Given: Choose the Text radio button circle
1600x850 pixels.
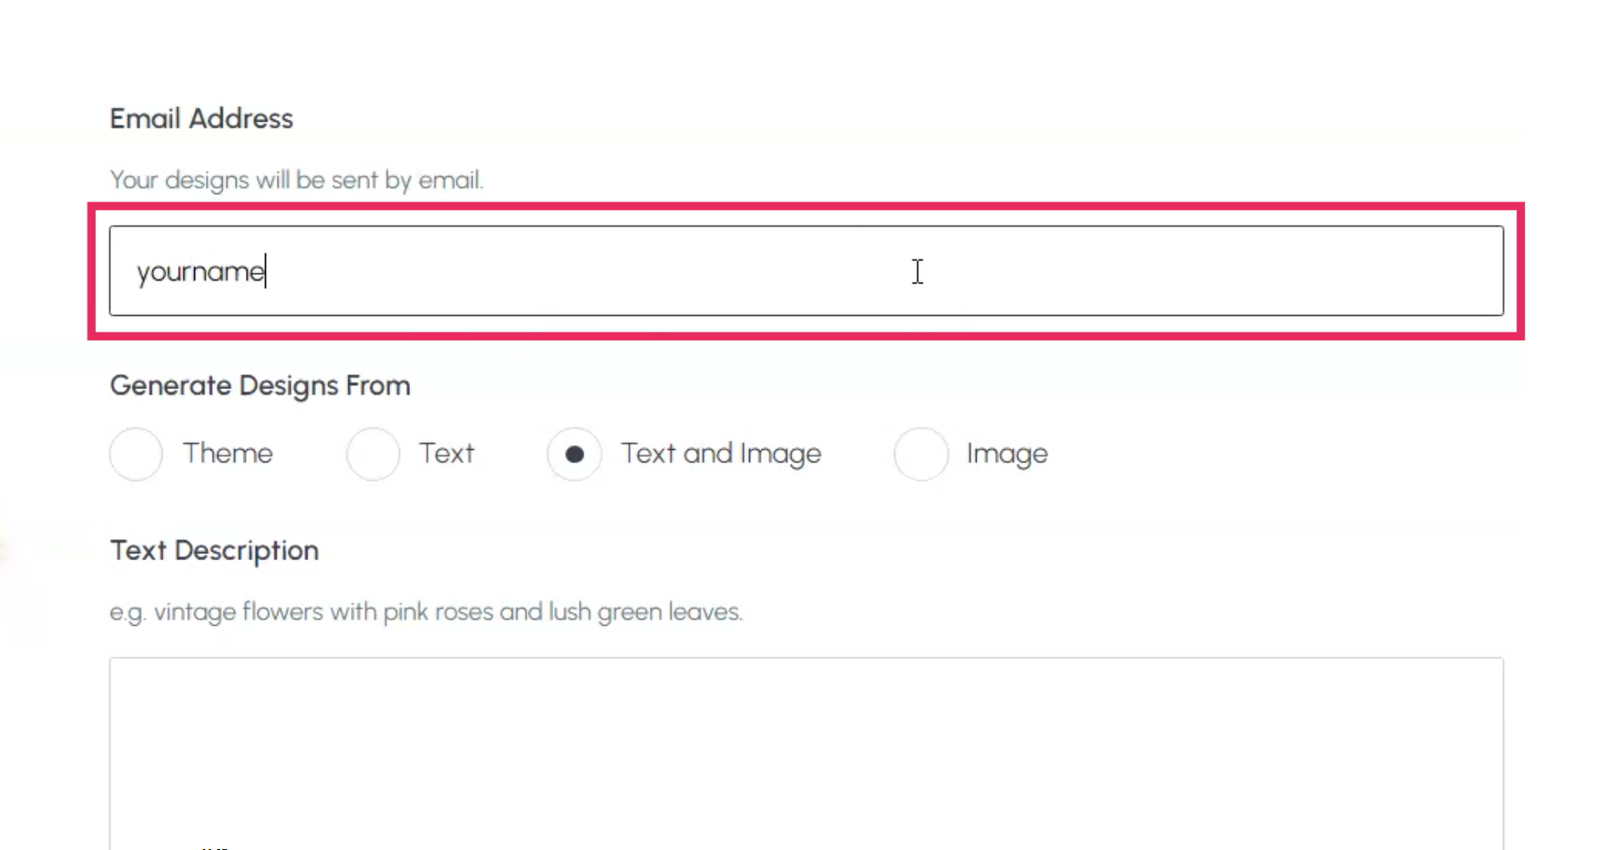Looking at the screenshot, I should (373, 454).
